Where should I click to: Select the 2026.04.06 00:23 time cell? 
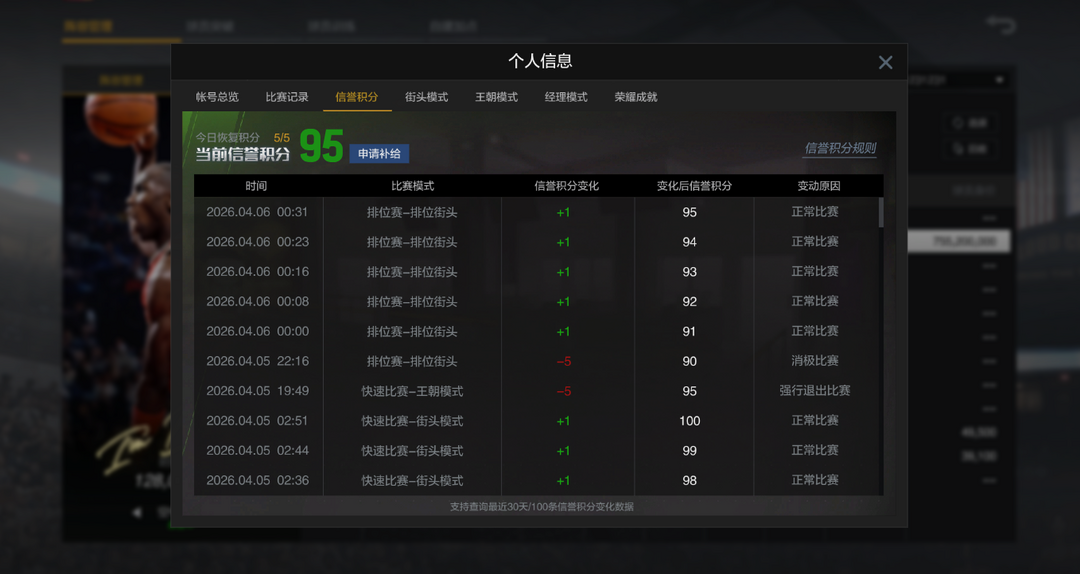(x=257, y=242)
